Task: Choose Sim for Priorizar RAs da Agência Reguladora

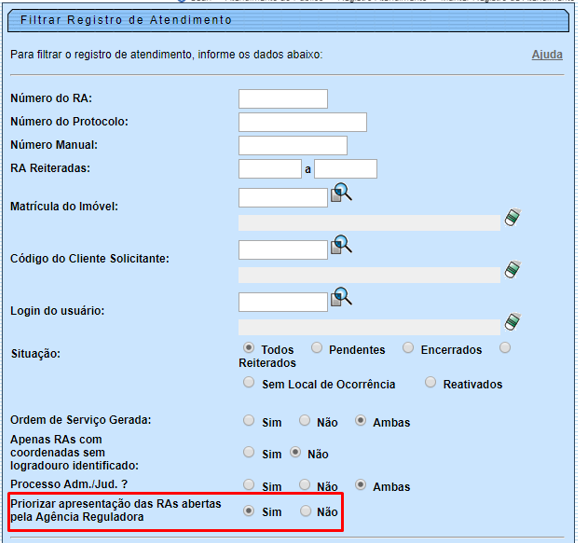Action: coord(249,511)
